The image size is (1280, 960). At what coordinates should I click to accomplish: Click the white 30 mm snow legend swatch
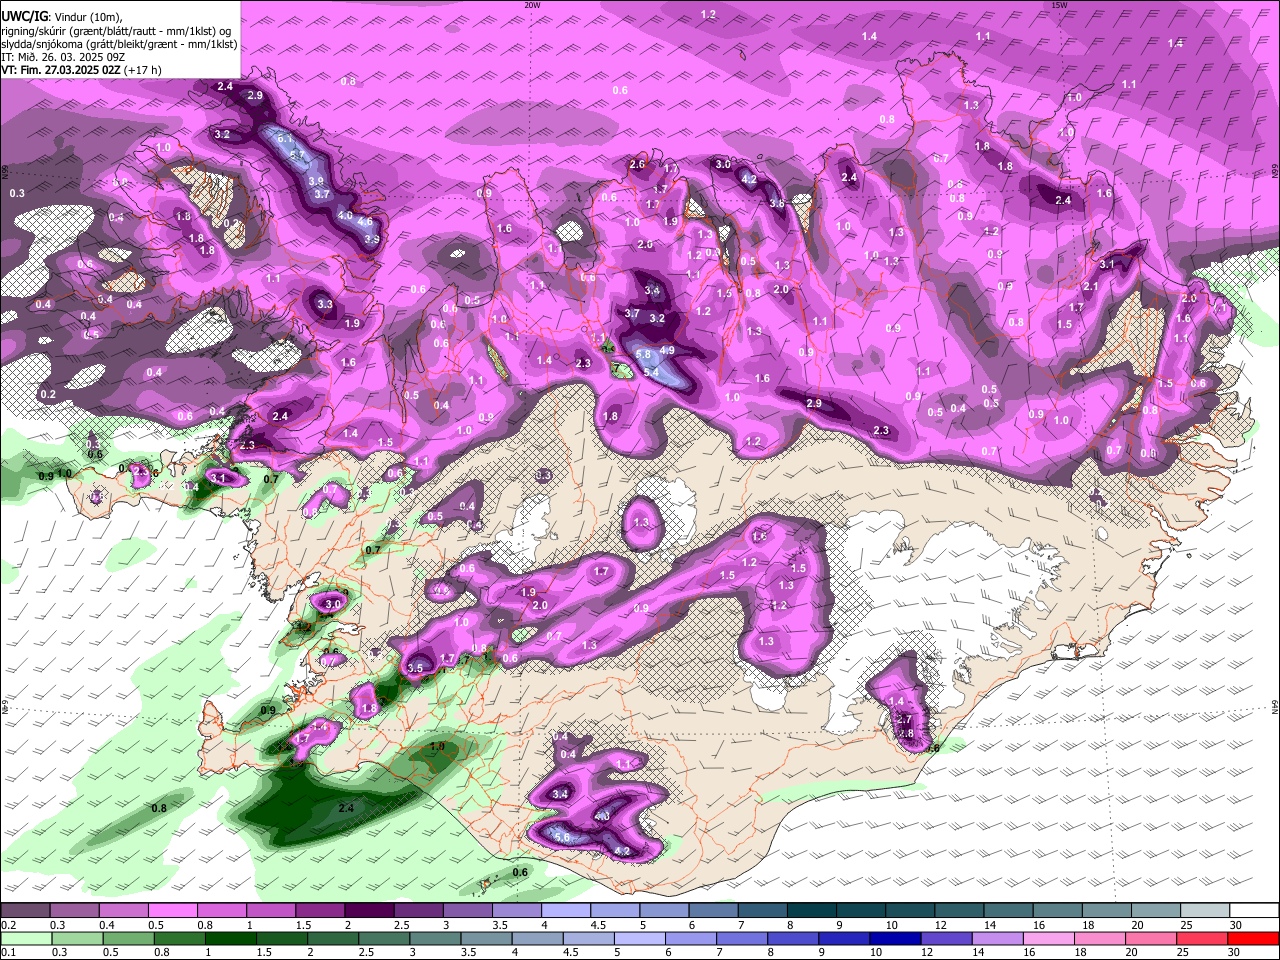[x=1253, y=911]
